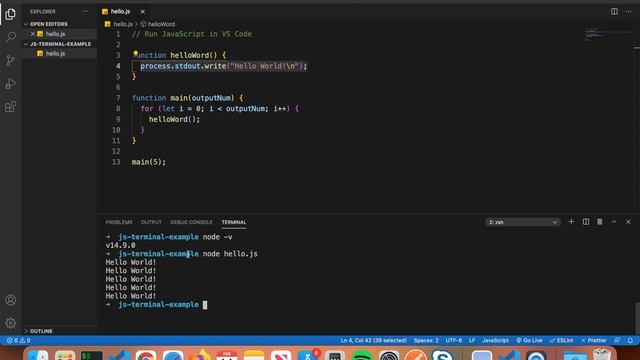Click the ESLint status item
Screen dimensions: 640x360
tap(561, 340)
